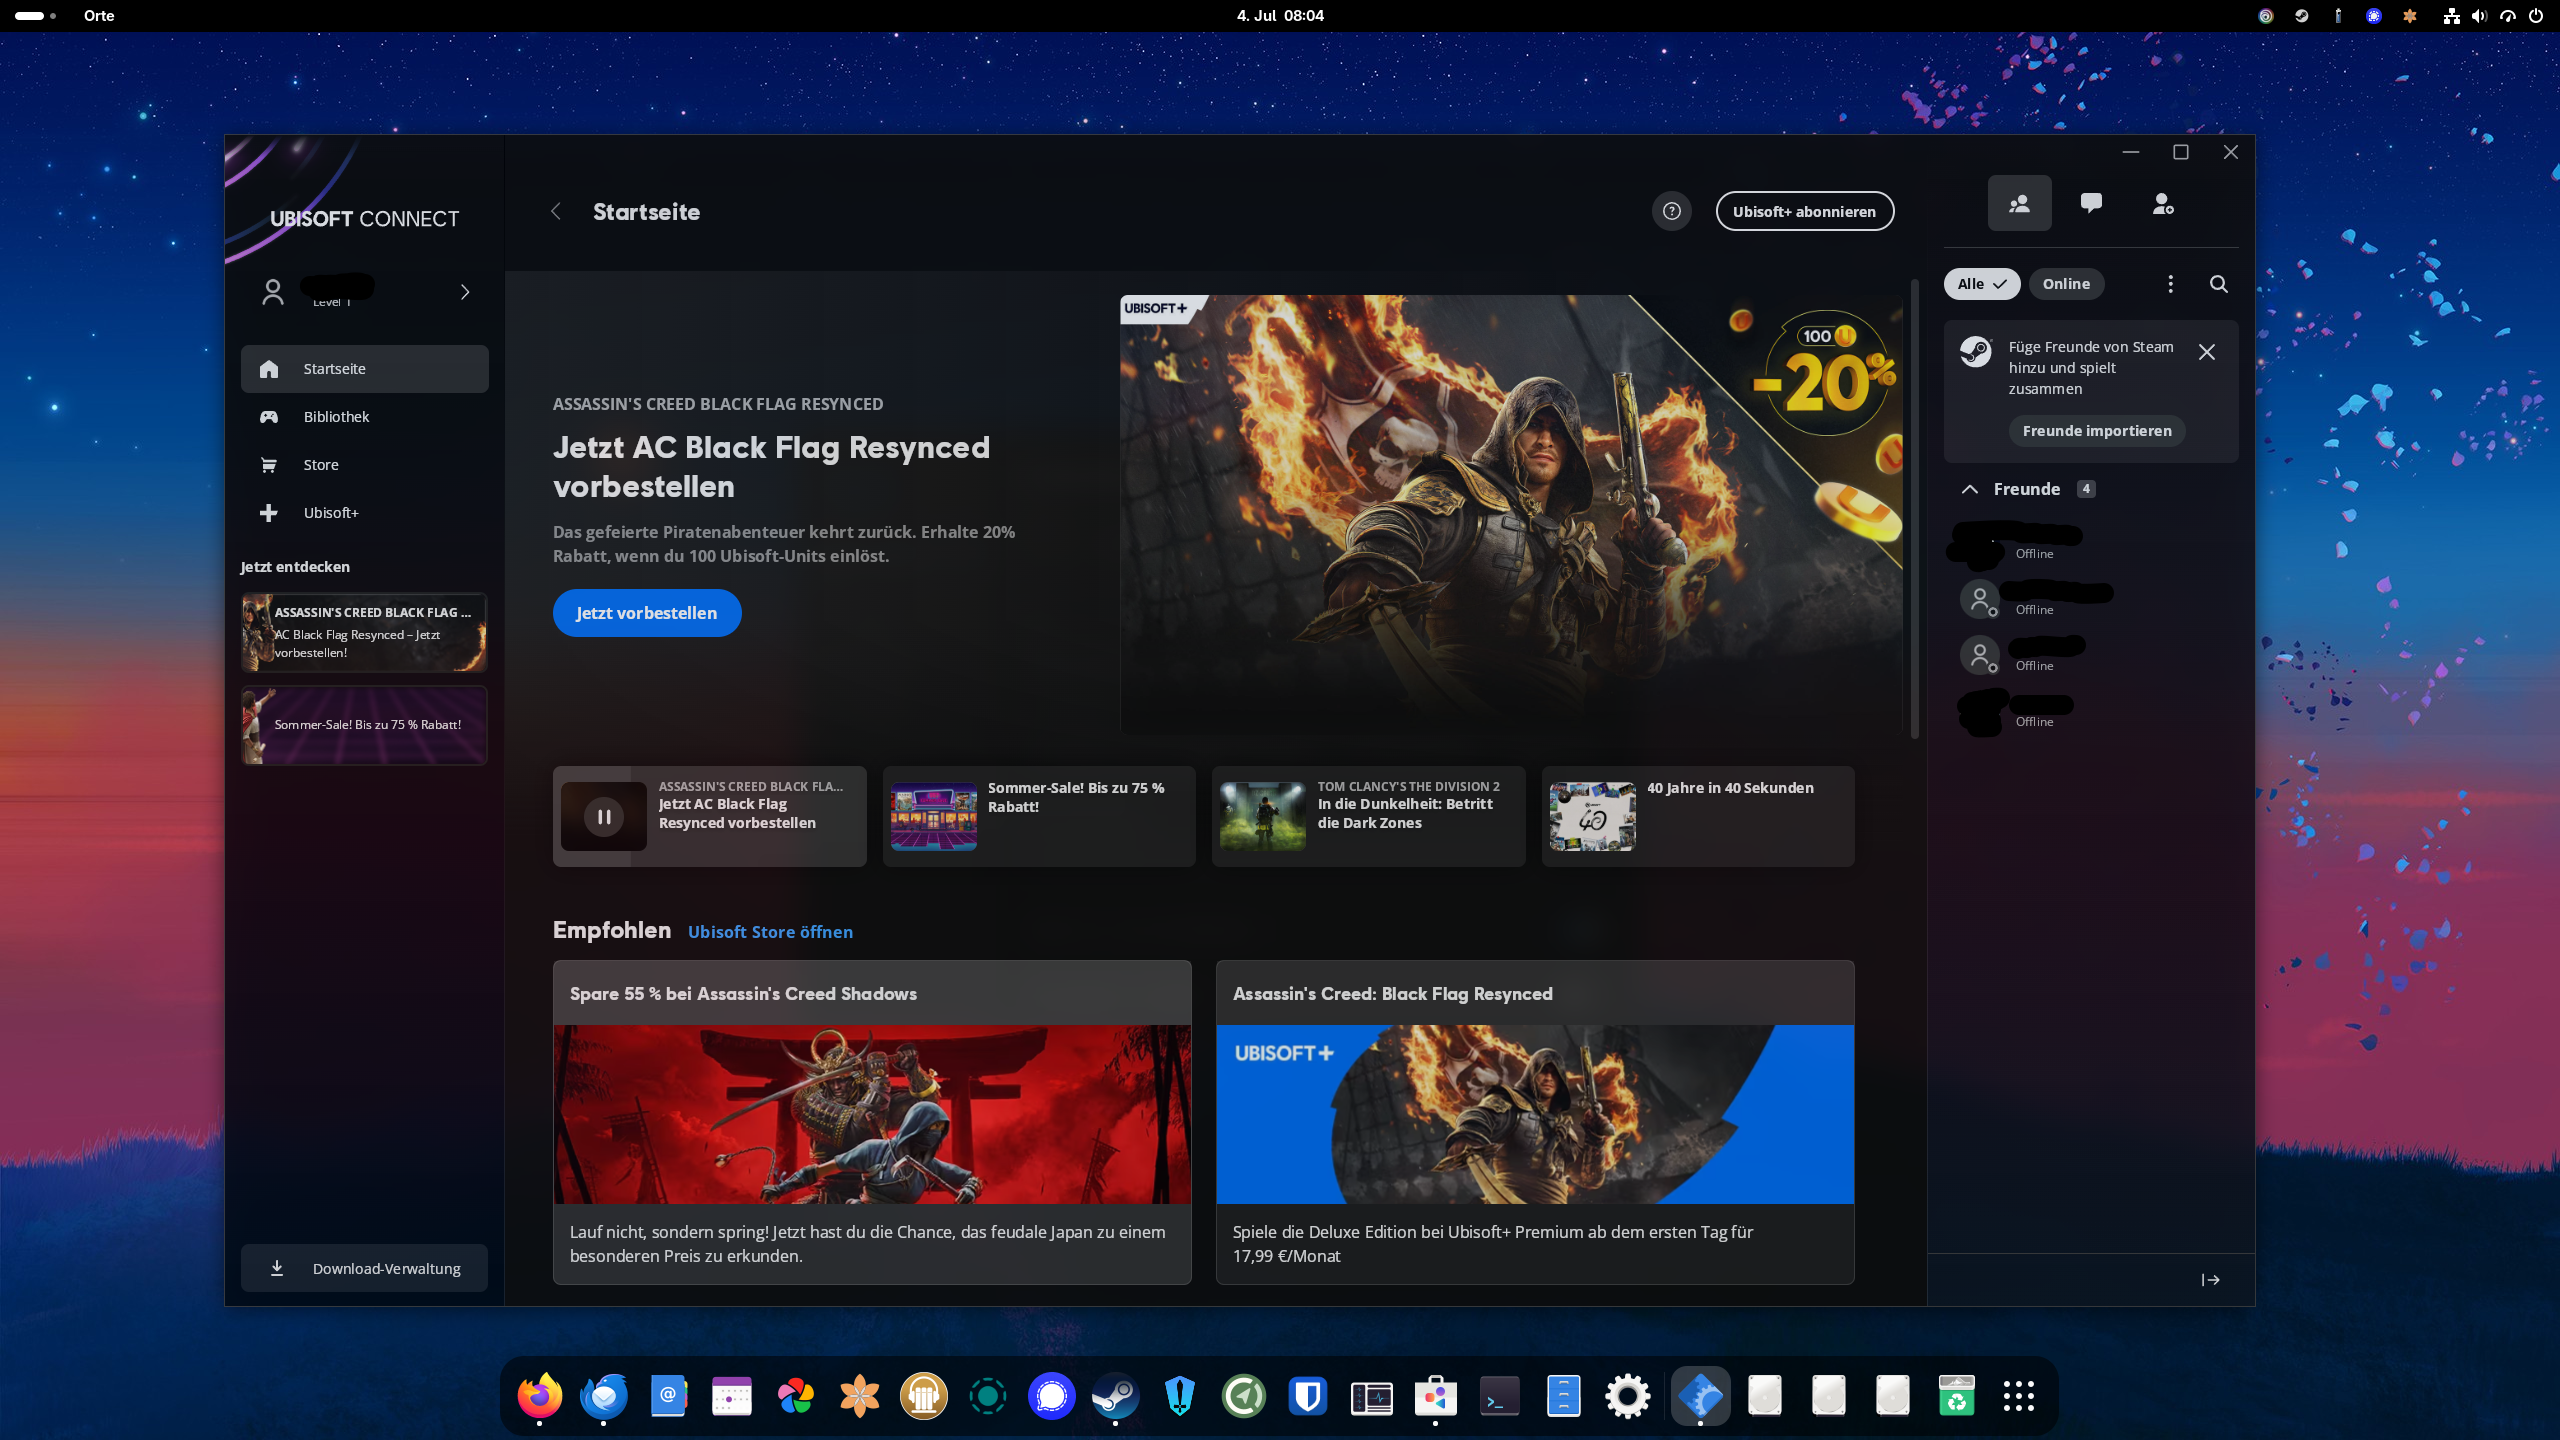This screenshot has height=1440, width=2560.
Task: Open the Division 2 Dark Zones carousel card
Action: (1368, 816)
